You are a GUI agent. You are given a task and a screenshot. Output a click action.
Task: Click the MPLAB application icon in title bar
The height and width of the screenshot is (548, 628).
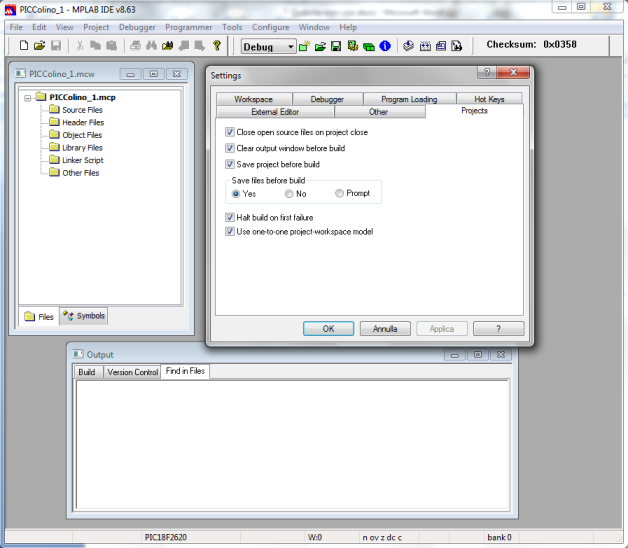coord(10,10)
